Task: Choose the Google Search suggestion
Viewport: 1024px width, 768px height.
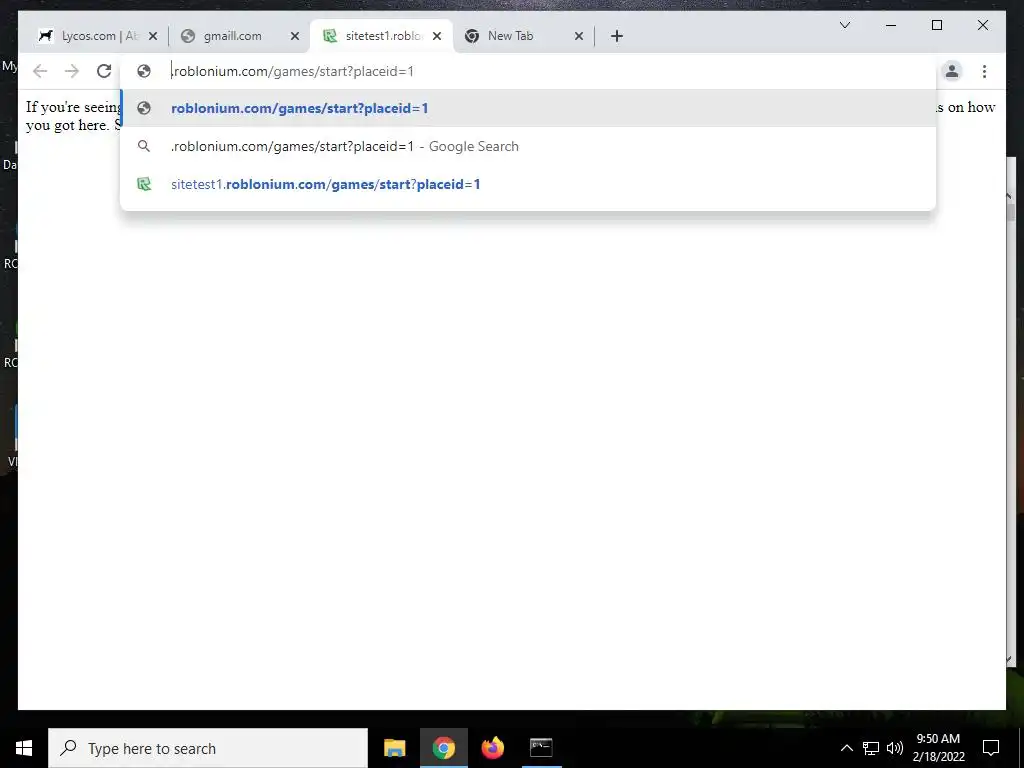Action: [528, 146]
